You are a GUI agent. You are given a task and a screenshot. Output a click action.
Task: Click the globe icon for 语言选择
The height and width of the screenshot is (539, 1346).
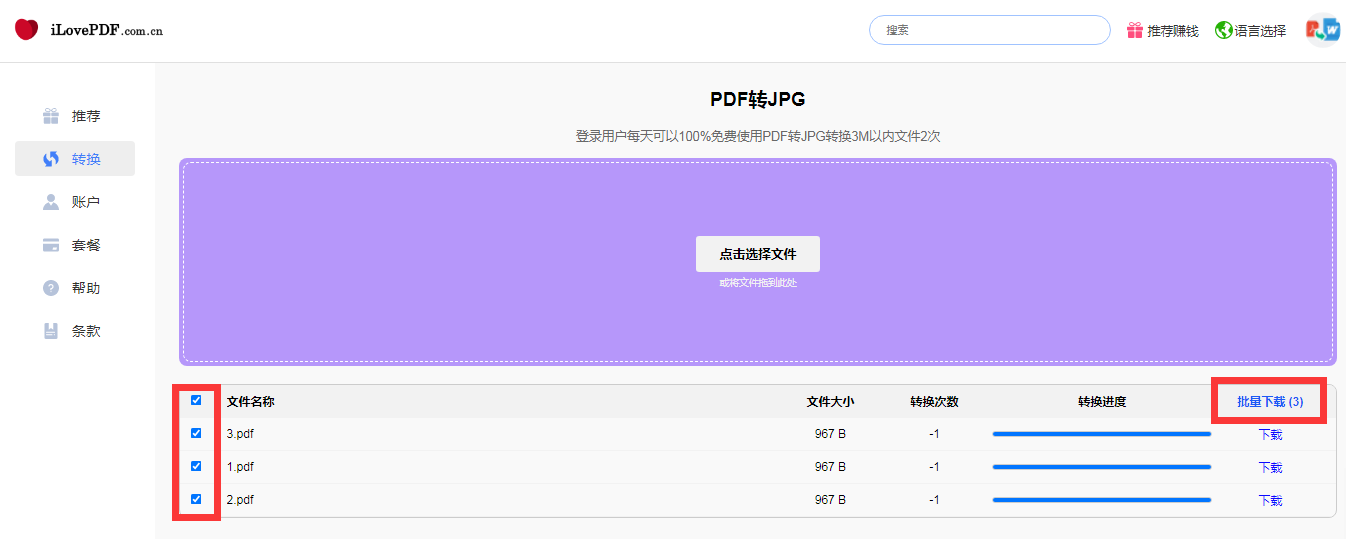point(1223,30)
